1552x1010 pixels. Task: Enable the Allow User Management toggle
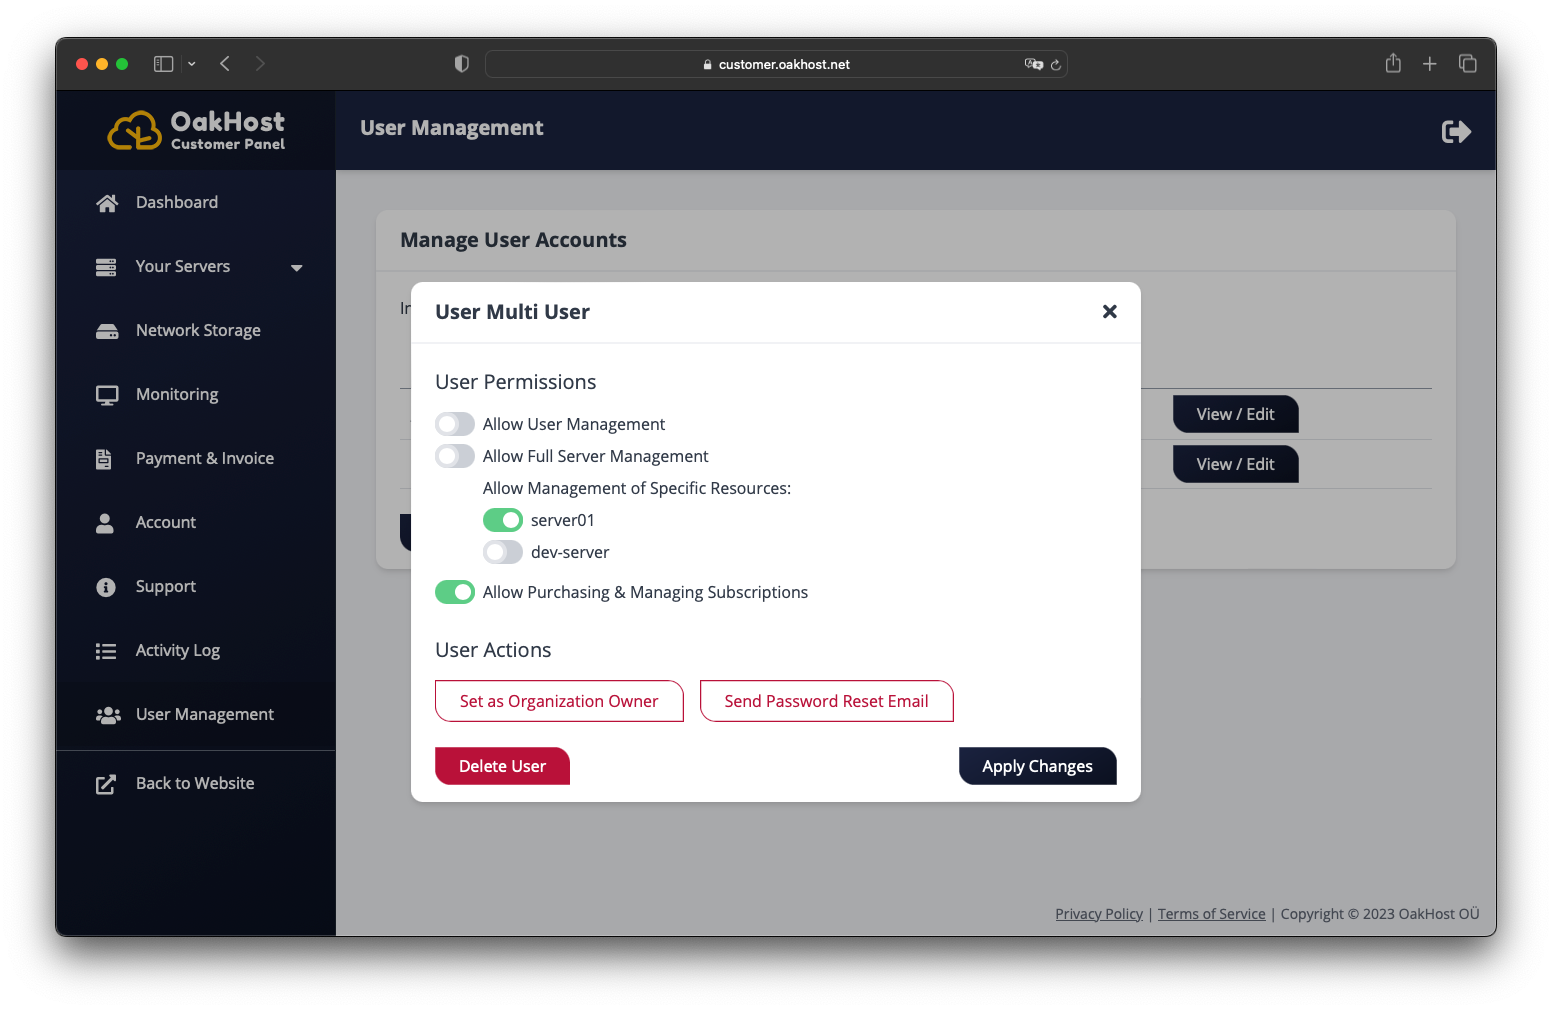point(455,424)
